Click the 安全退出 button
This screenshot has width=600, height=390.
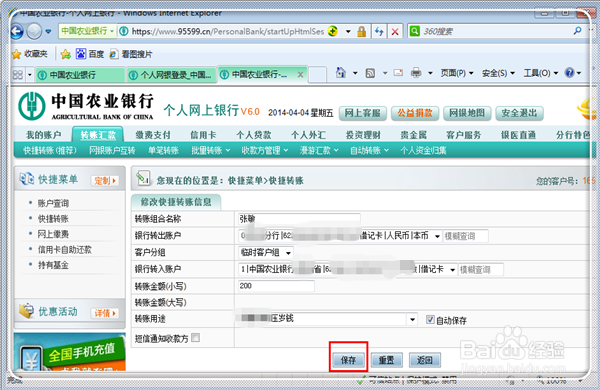[519, 113]
